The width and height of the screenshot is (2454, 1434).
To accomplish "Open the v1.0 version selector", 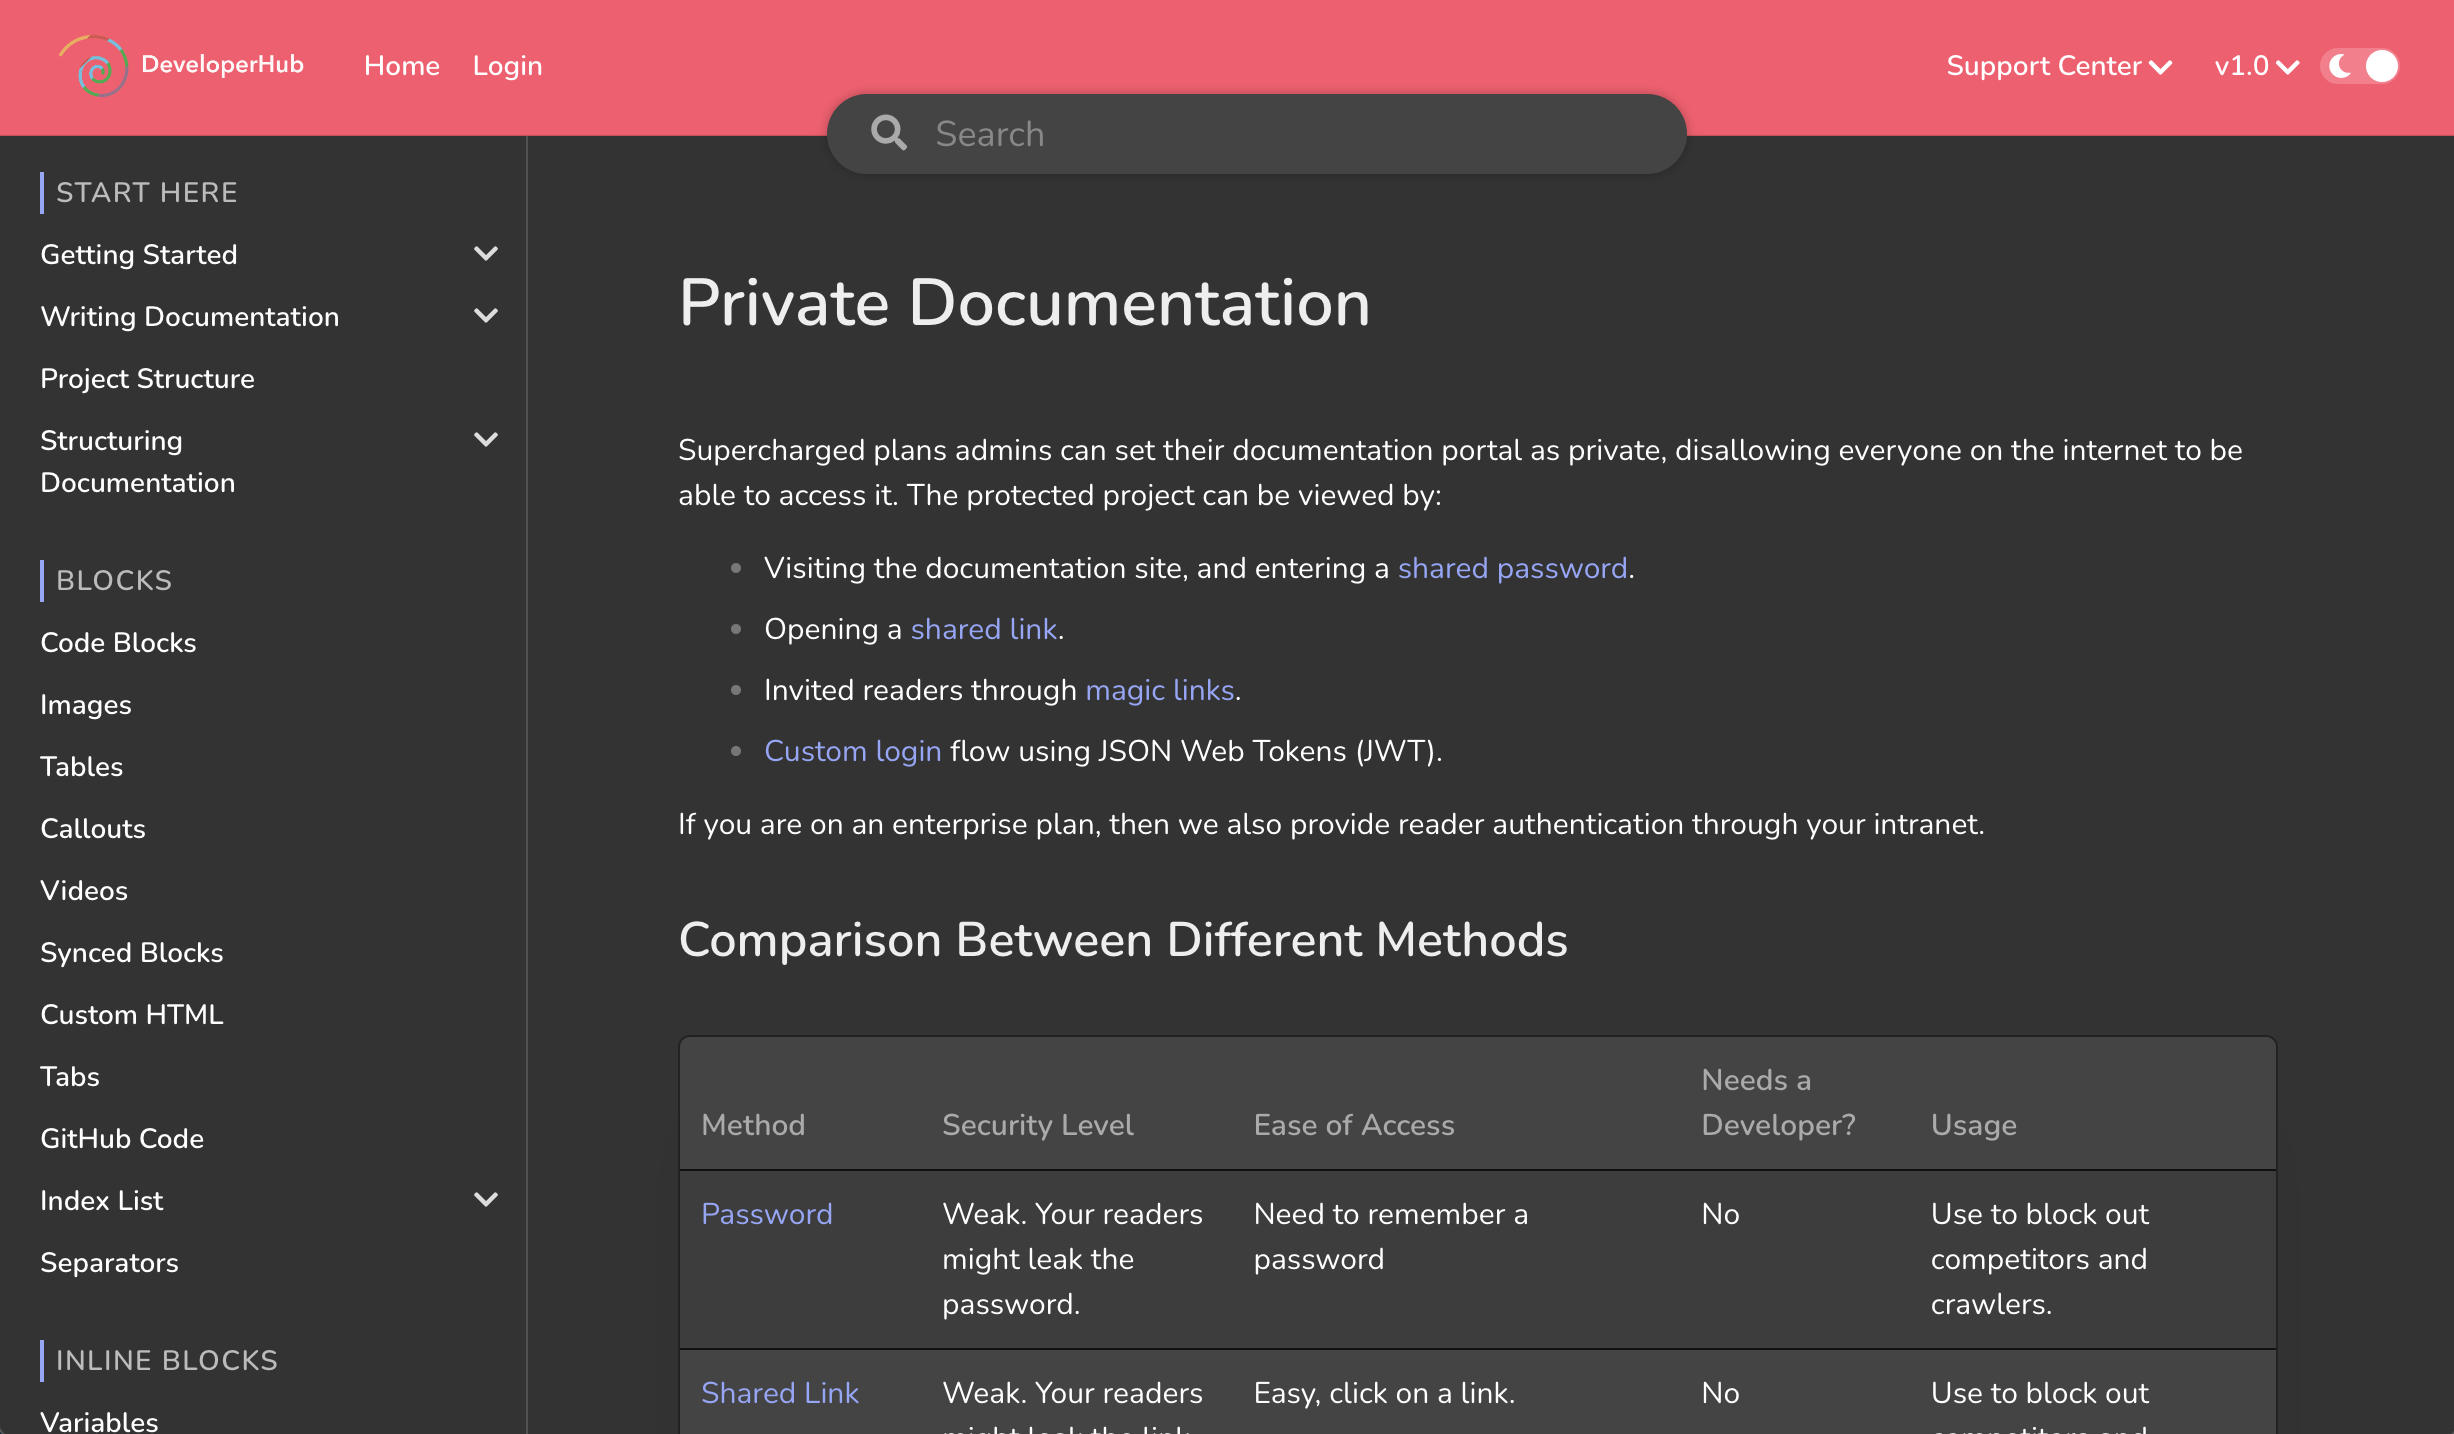I will (2256, 66).
